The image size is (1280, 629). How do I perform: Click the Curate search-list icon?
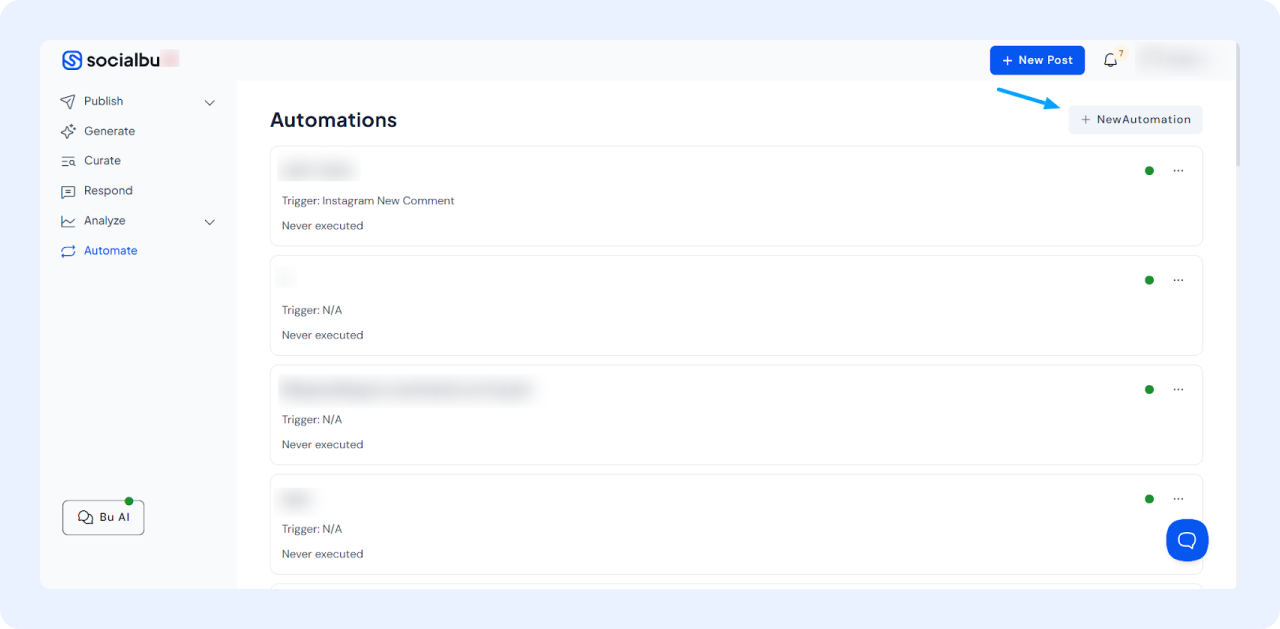click(x=68, y=161)
